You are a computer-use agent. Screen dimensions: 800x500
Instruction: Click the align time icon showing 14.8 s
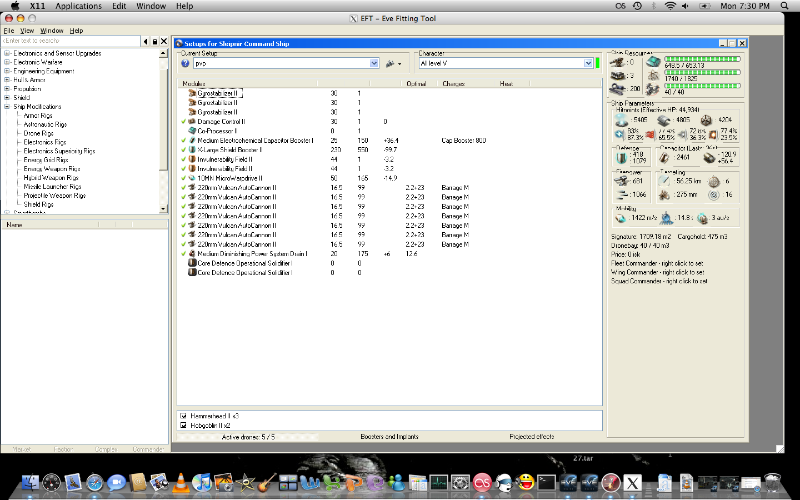click(x=667, y=218)
